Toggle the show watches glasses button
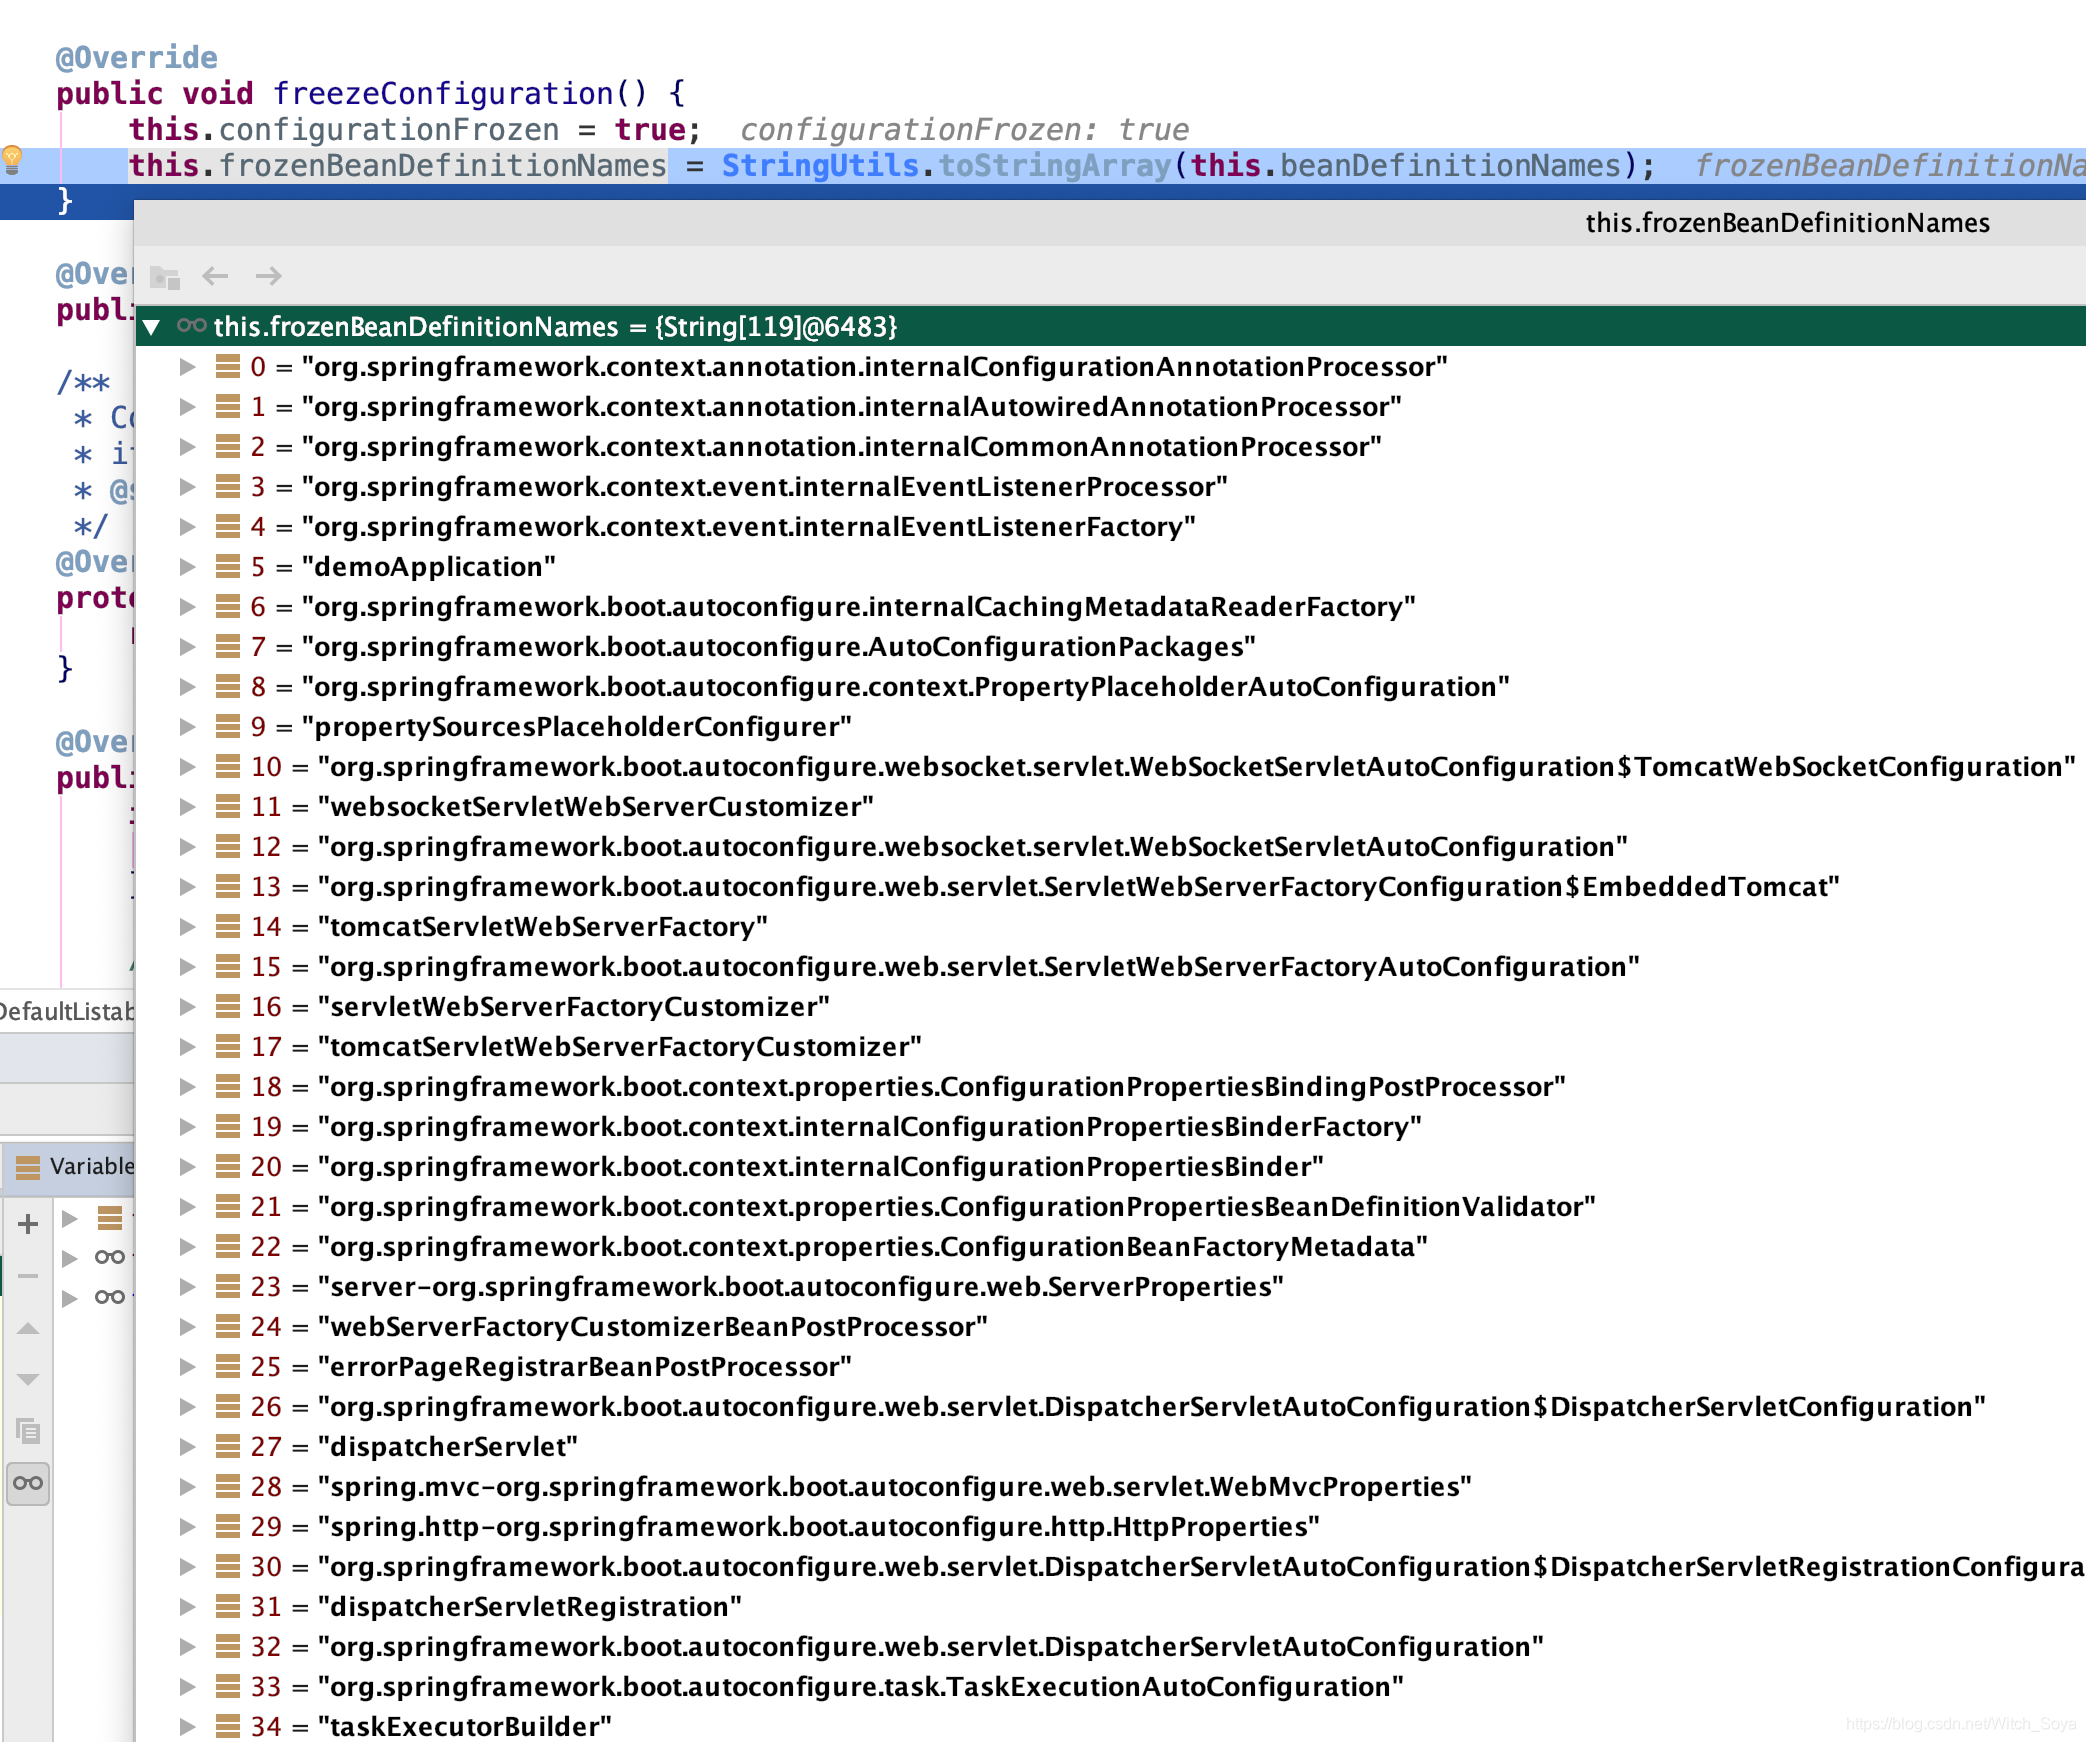Image resolution: width=2086 pixels, height=1742 pixels. point(28,1483)
